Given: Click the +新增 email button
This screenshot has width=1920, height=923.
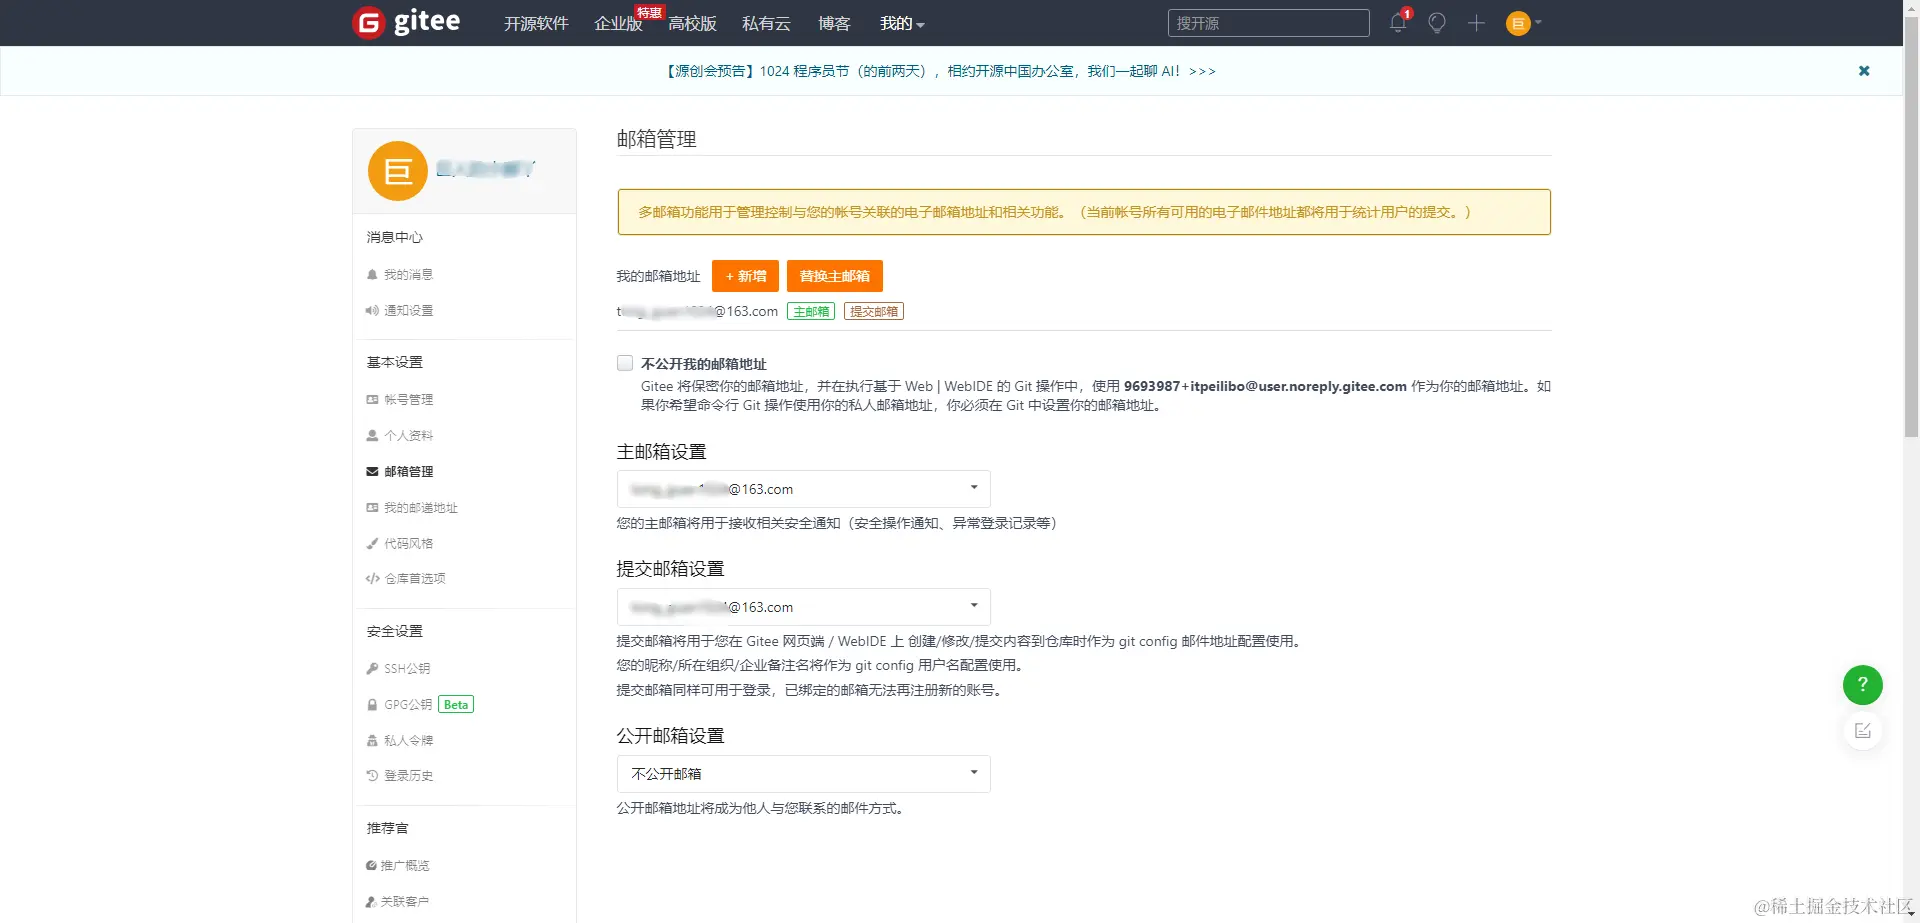Looking at the screenshot, I should pos(744,276).
